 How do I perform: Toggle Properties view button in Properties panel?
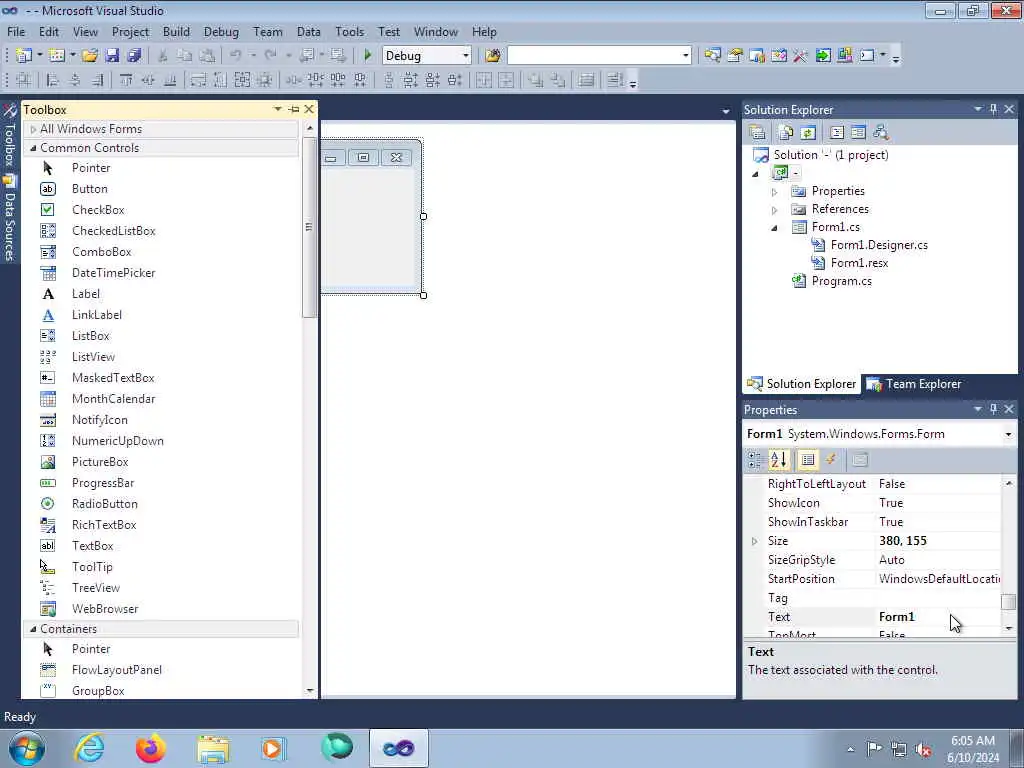pyautogui.click(x=808, y=460)
